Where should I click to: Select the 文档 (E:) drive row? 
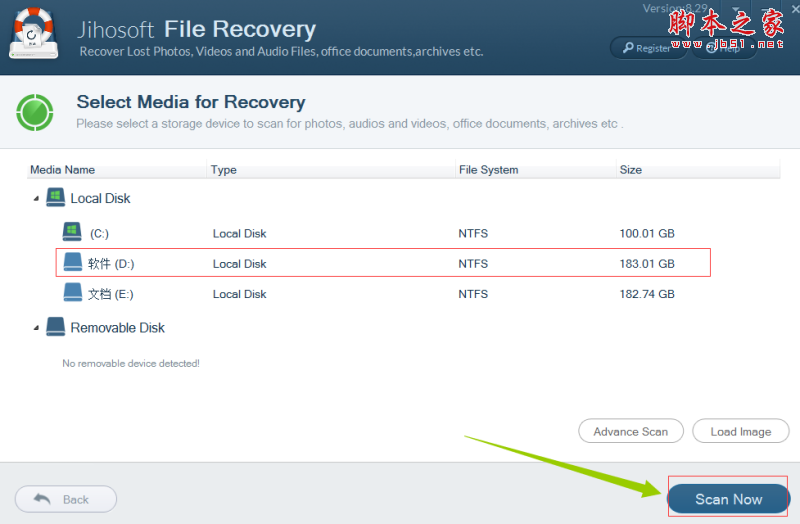click(x=383, y=293)
